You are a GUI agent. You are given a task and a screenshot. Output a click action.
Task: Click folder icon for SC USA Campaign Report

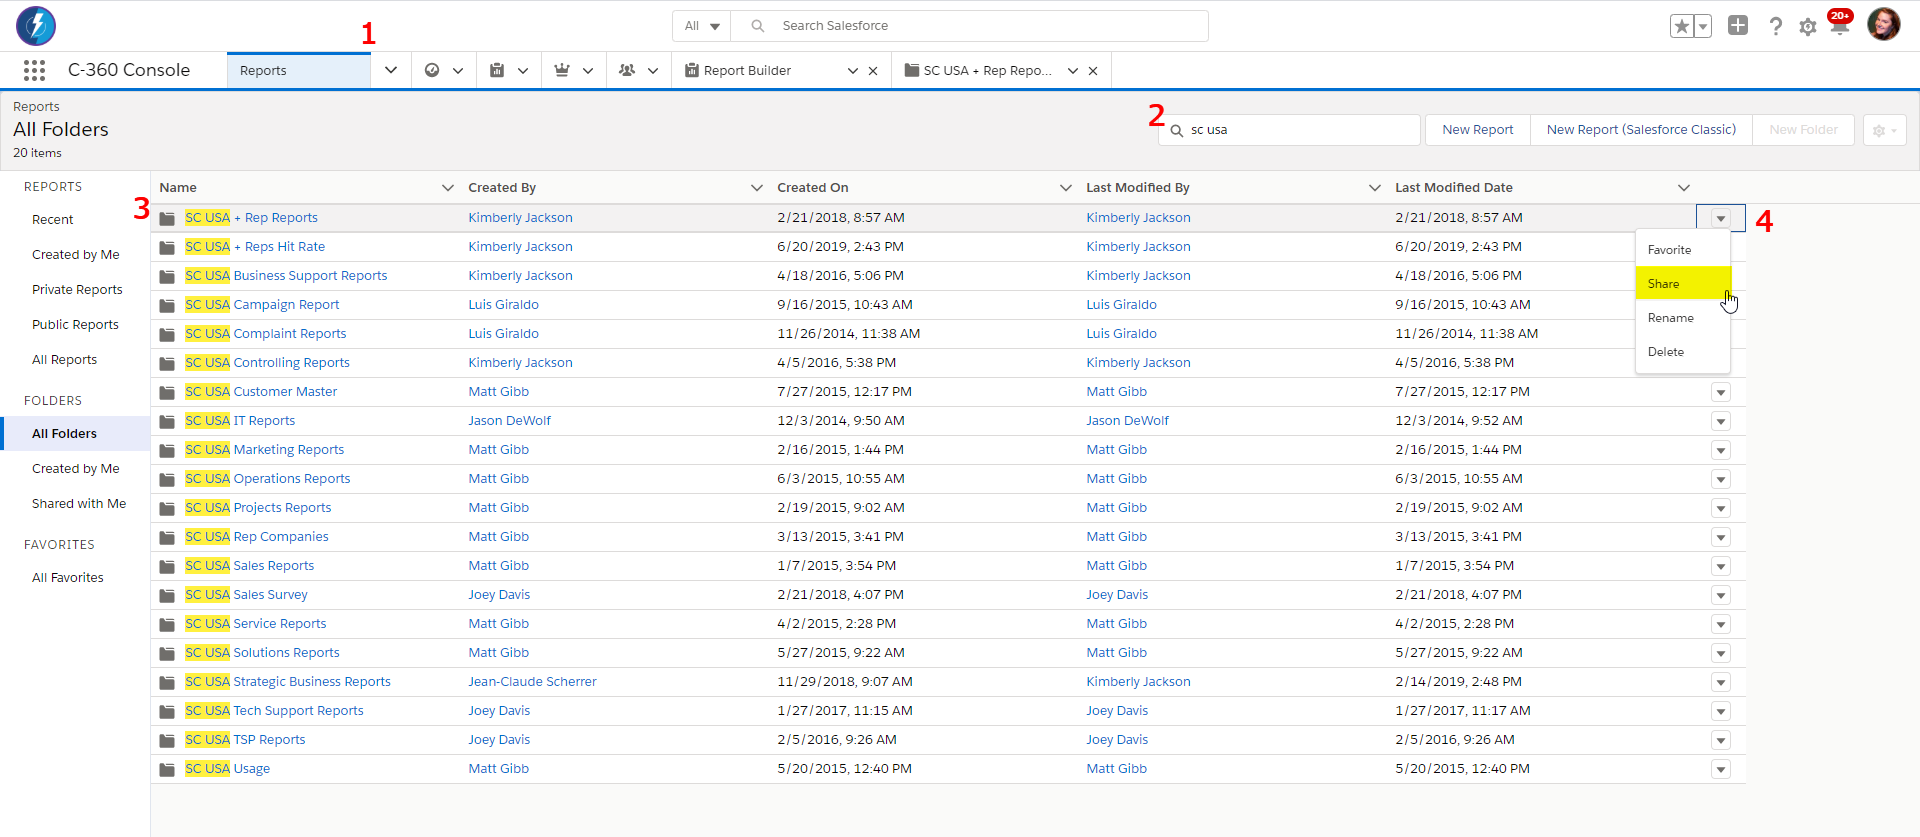[x=167, y=305]
